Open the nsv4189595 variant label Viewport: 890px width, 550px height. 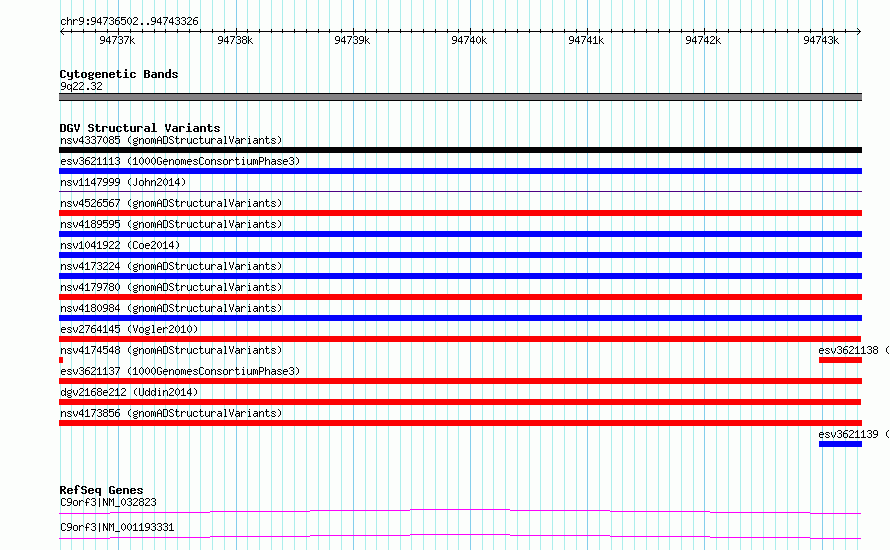coord(171,224)
